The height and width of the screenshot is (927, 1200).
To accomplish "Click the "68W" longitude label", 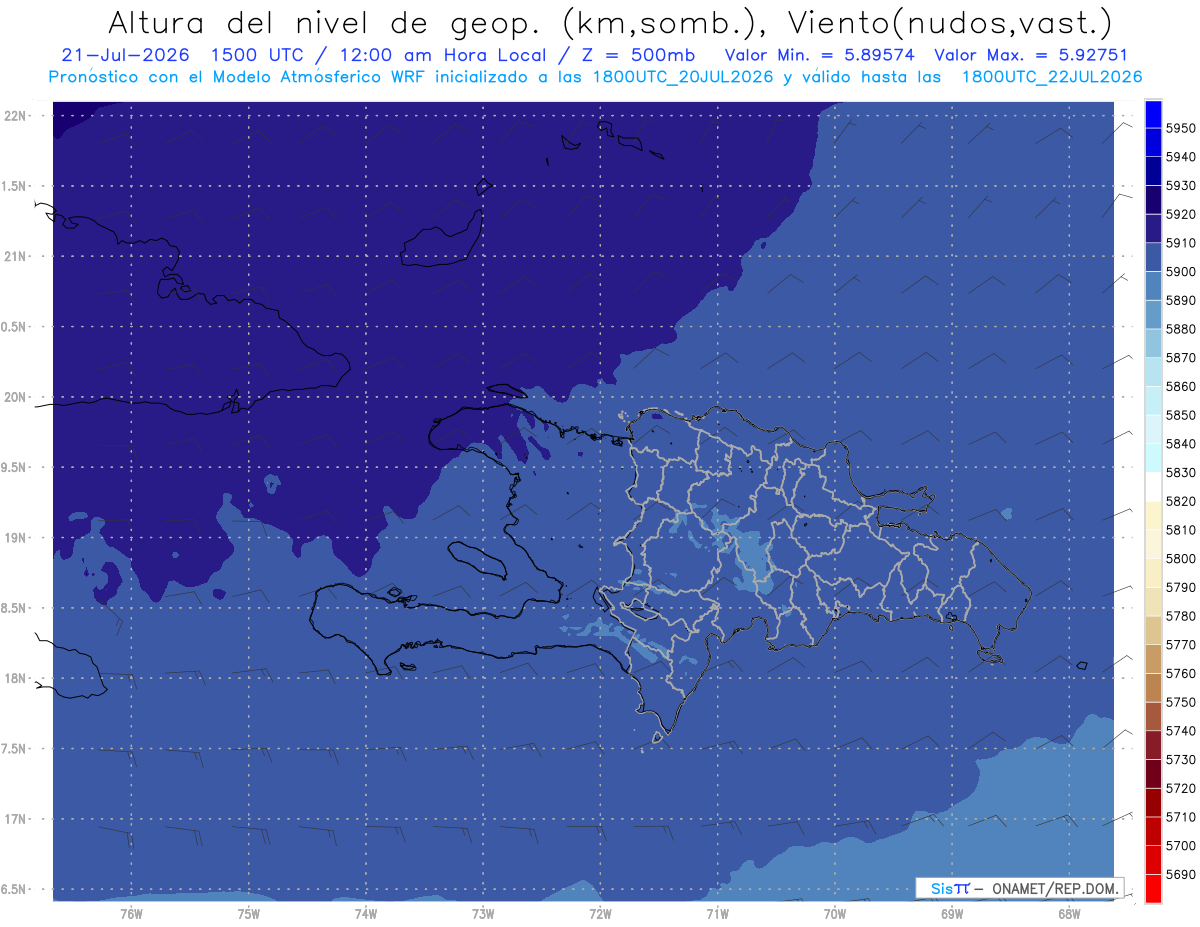I will click(x=1069, y=913).
